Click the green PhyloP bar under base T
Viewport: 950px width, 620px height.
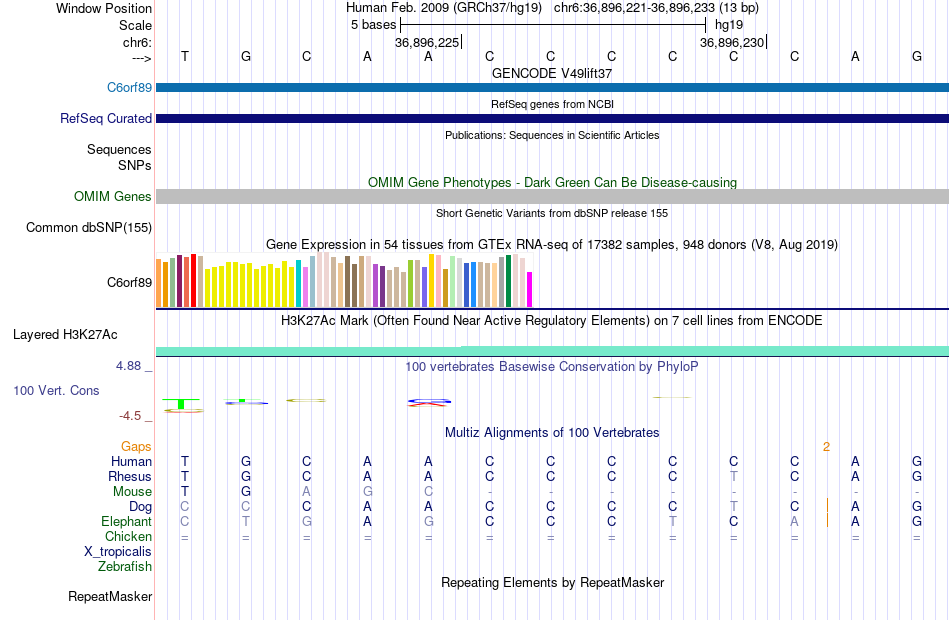[181, 404]
